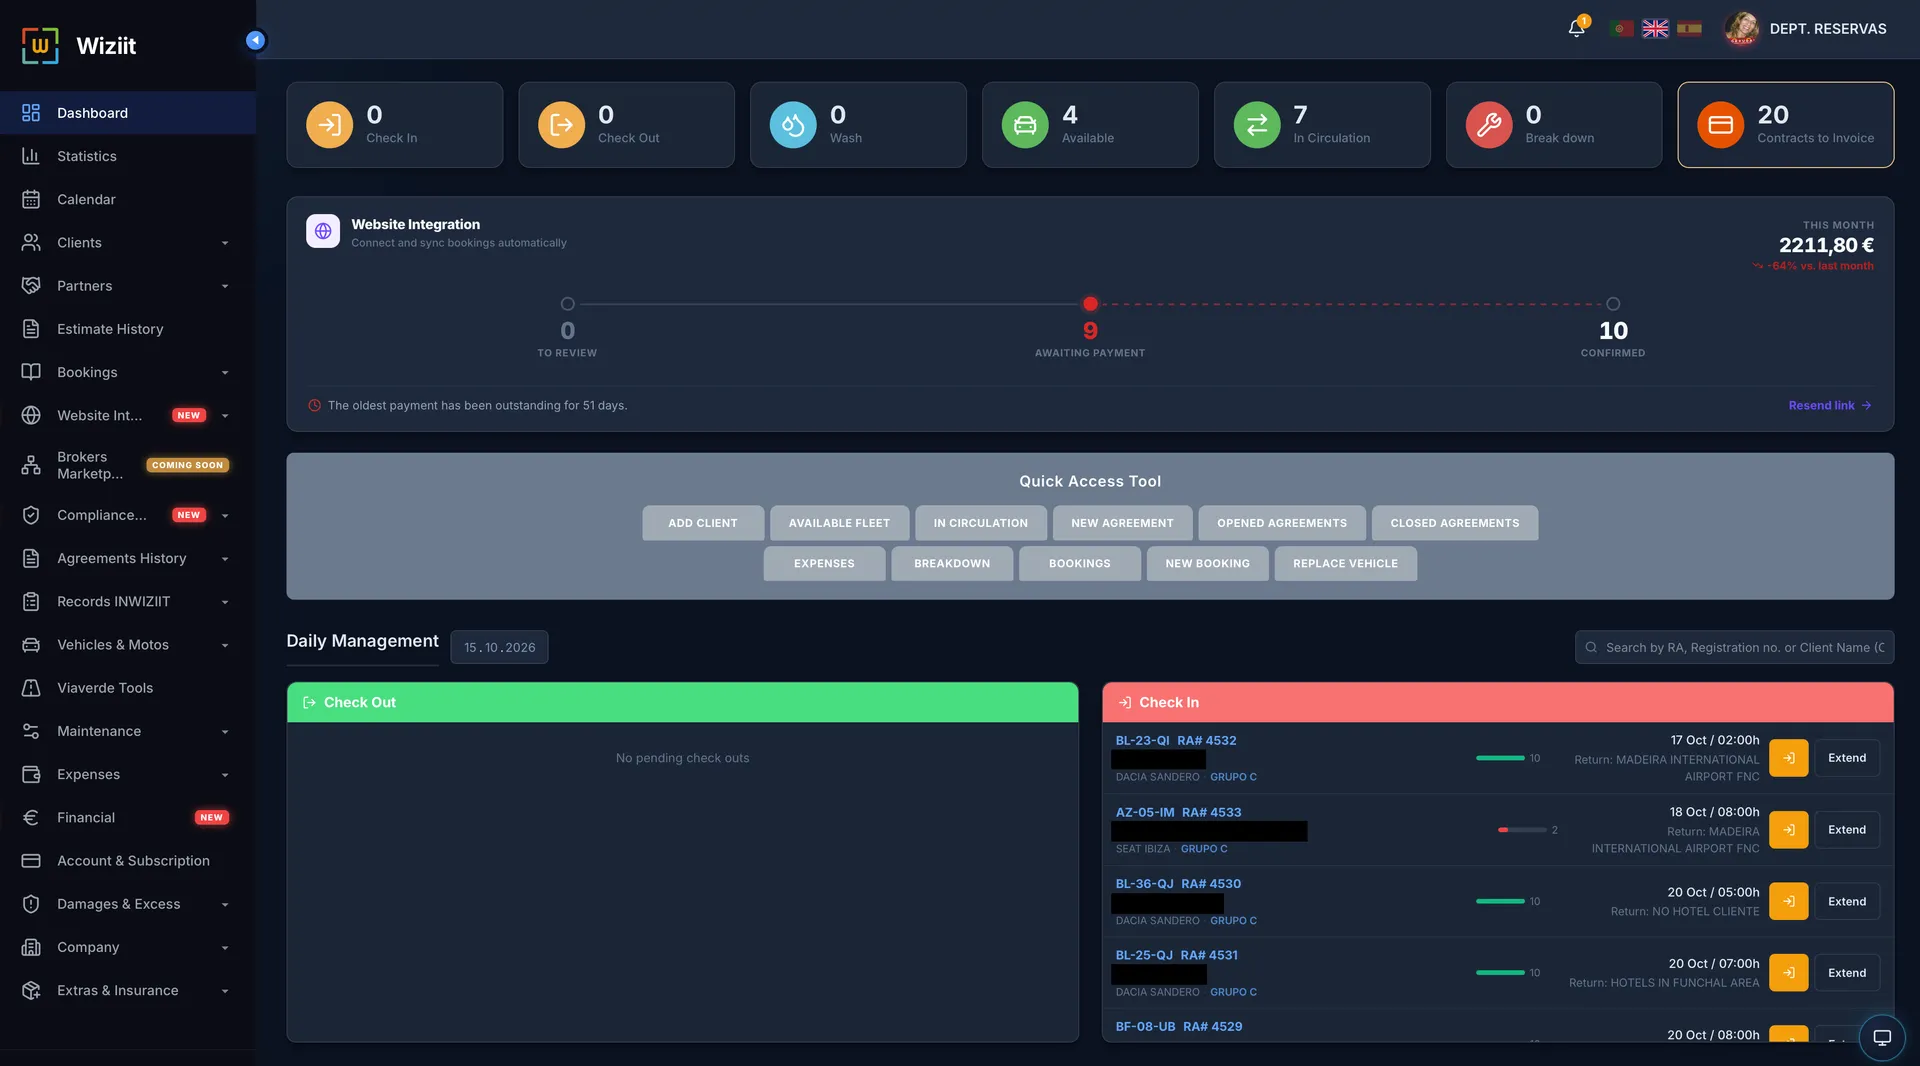Screen dimensions: 1920x1066
Task: Open agreement link RA# 4531
Action: click(1209, 956)
